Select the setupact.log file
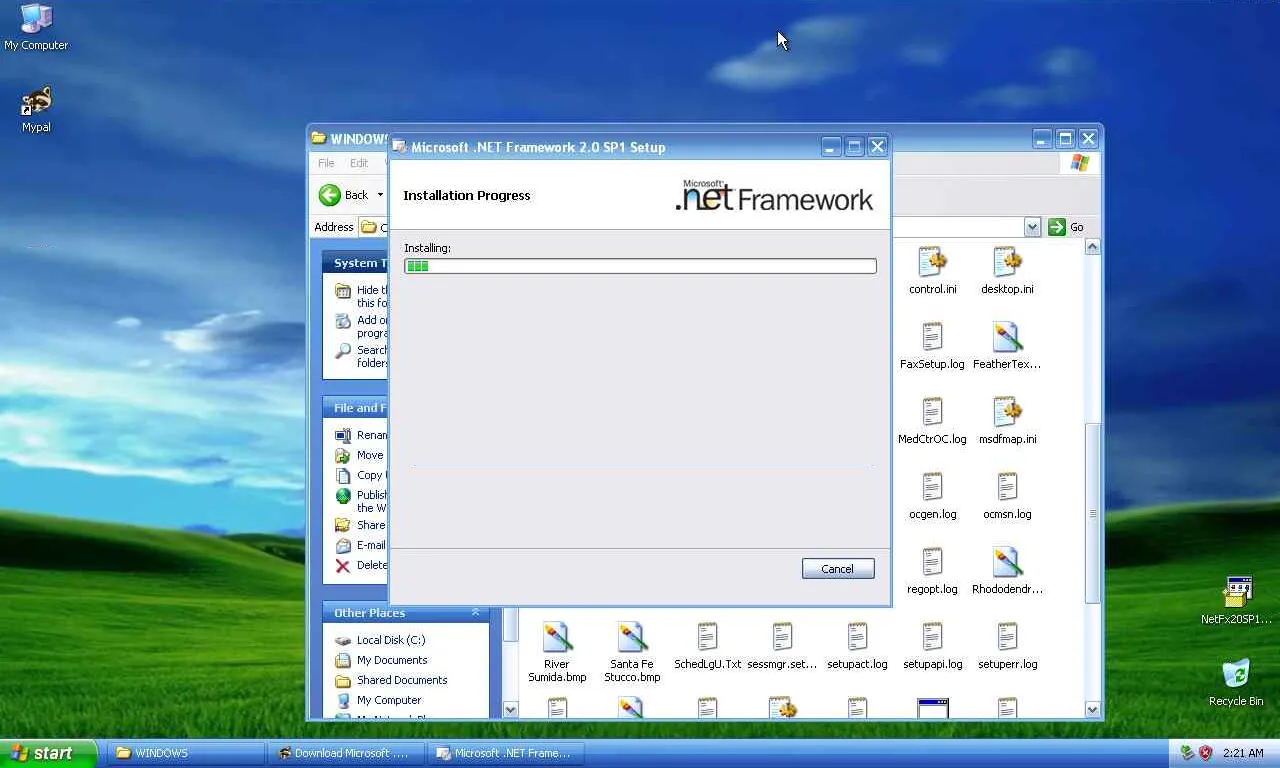The width and height of the screenshot is (1280, 768). pyautogui.click(x=857, y=647)
